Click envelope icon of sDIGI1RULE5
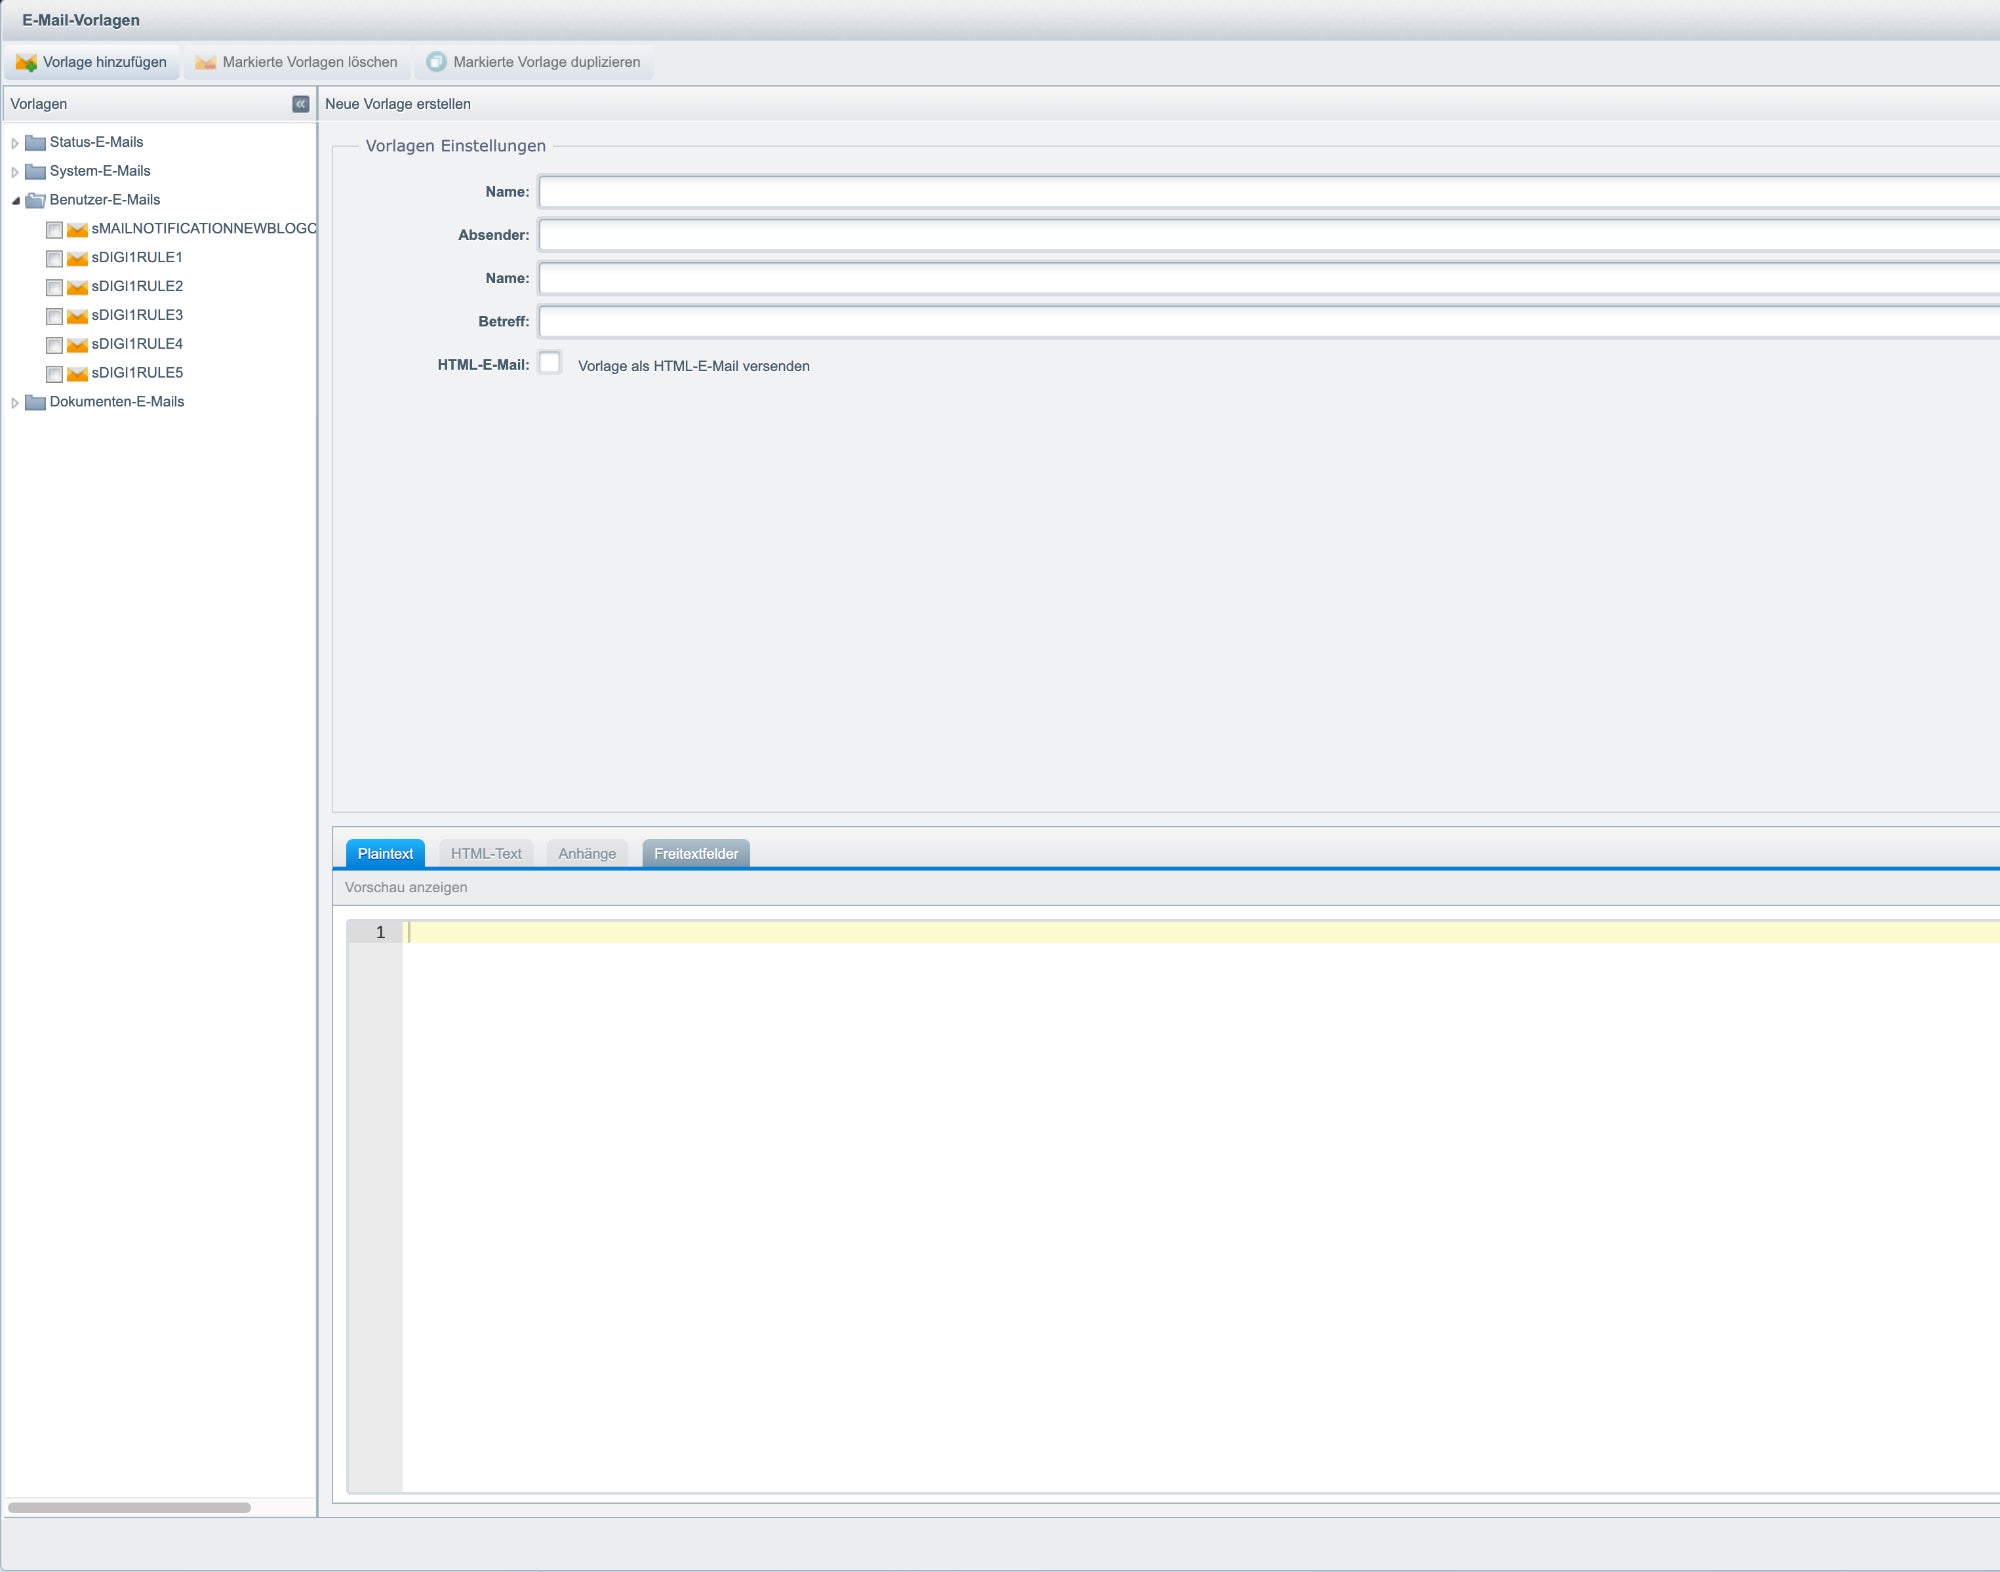Image resolution: width=2000 pixels, height=1572 pixels. coord(77,374)
